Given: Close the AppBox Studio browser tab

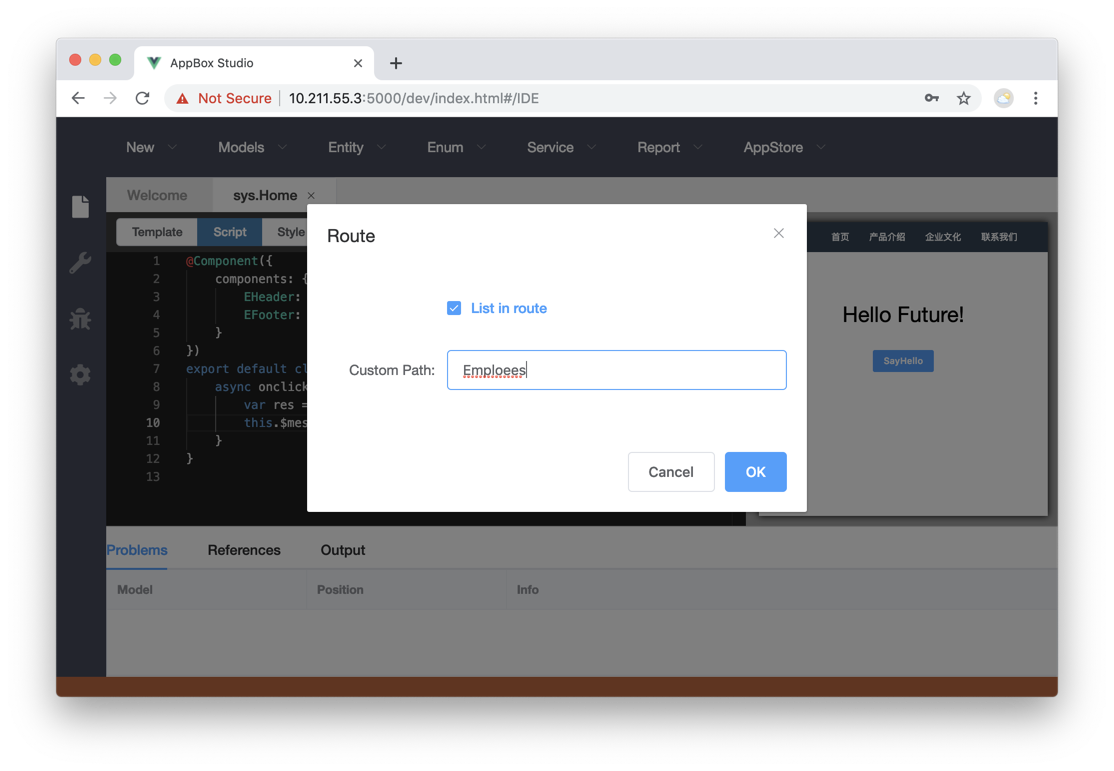Looking at the screenshot, I should (358, 63).
